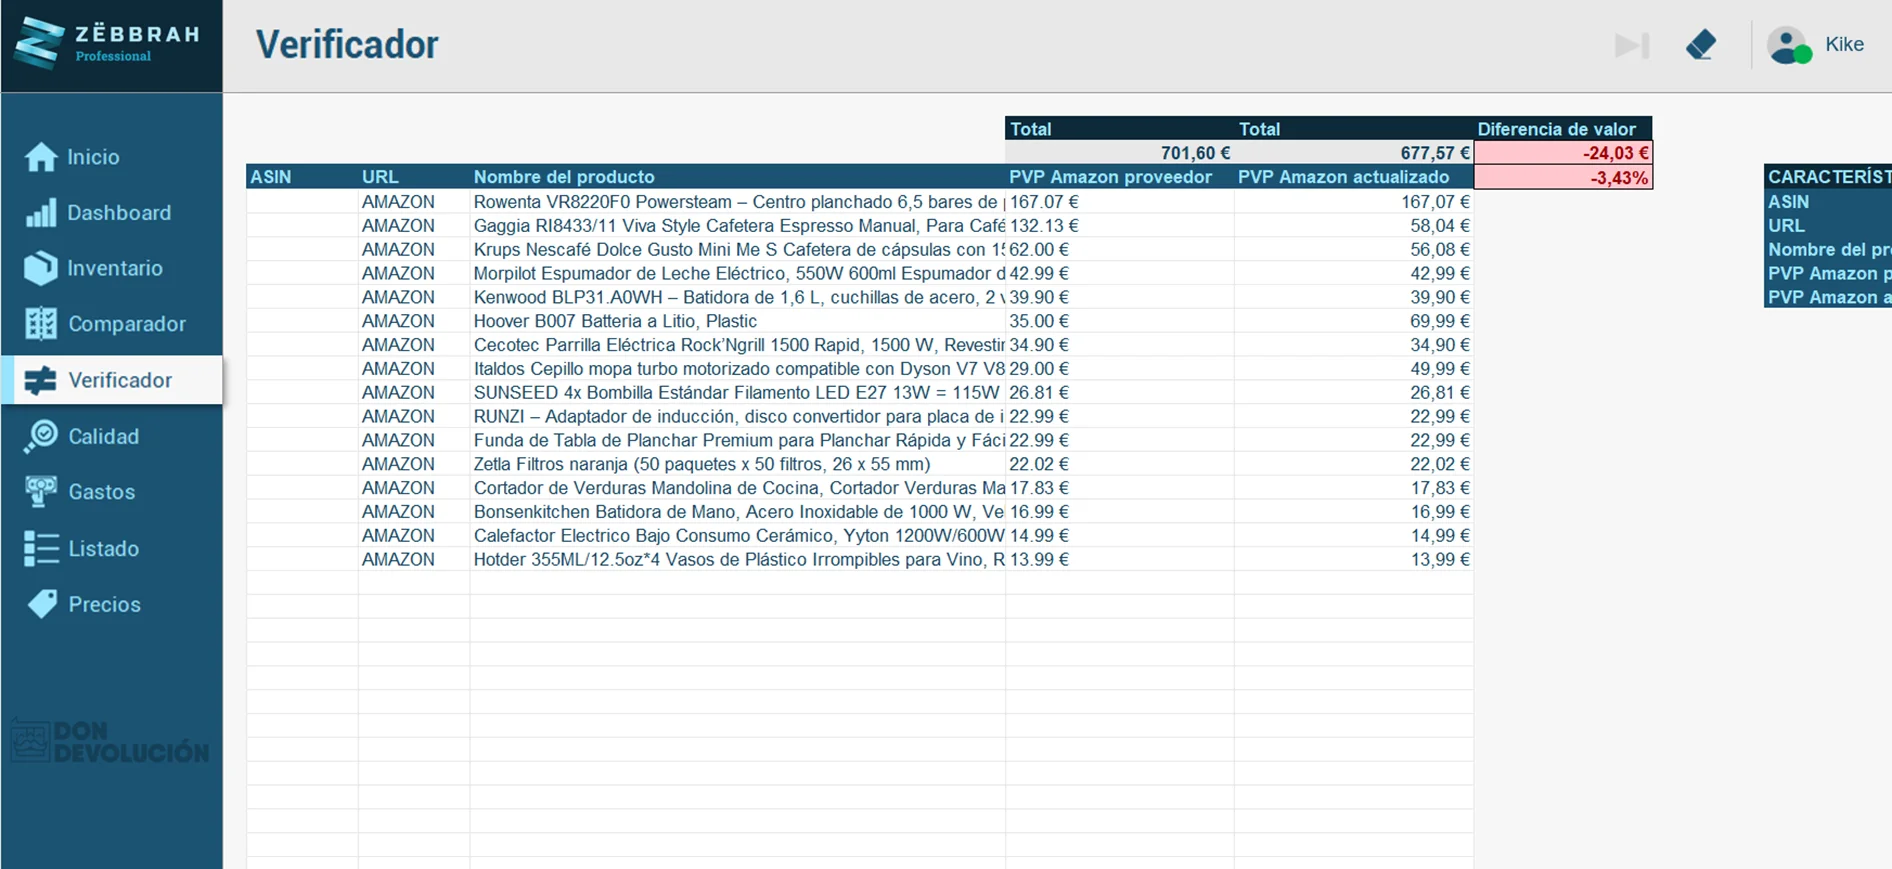Select the Rowenta VR8220F0 Powersteam product row
The height and width of the screenshot is (869, 1892).
click(738, 202)
